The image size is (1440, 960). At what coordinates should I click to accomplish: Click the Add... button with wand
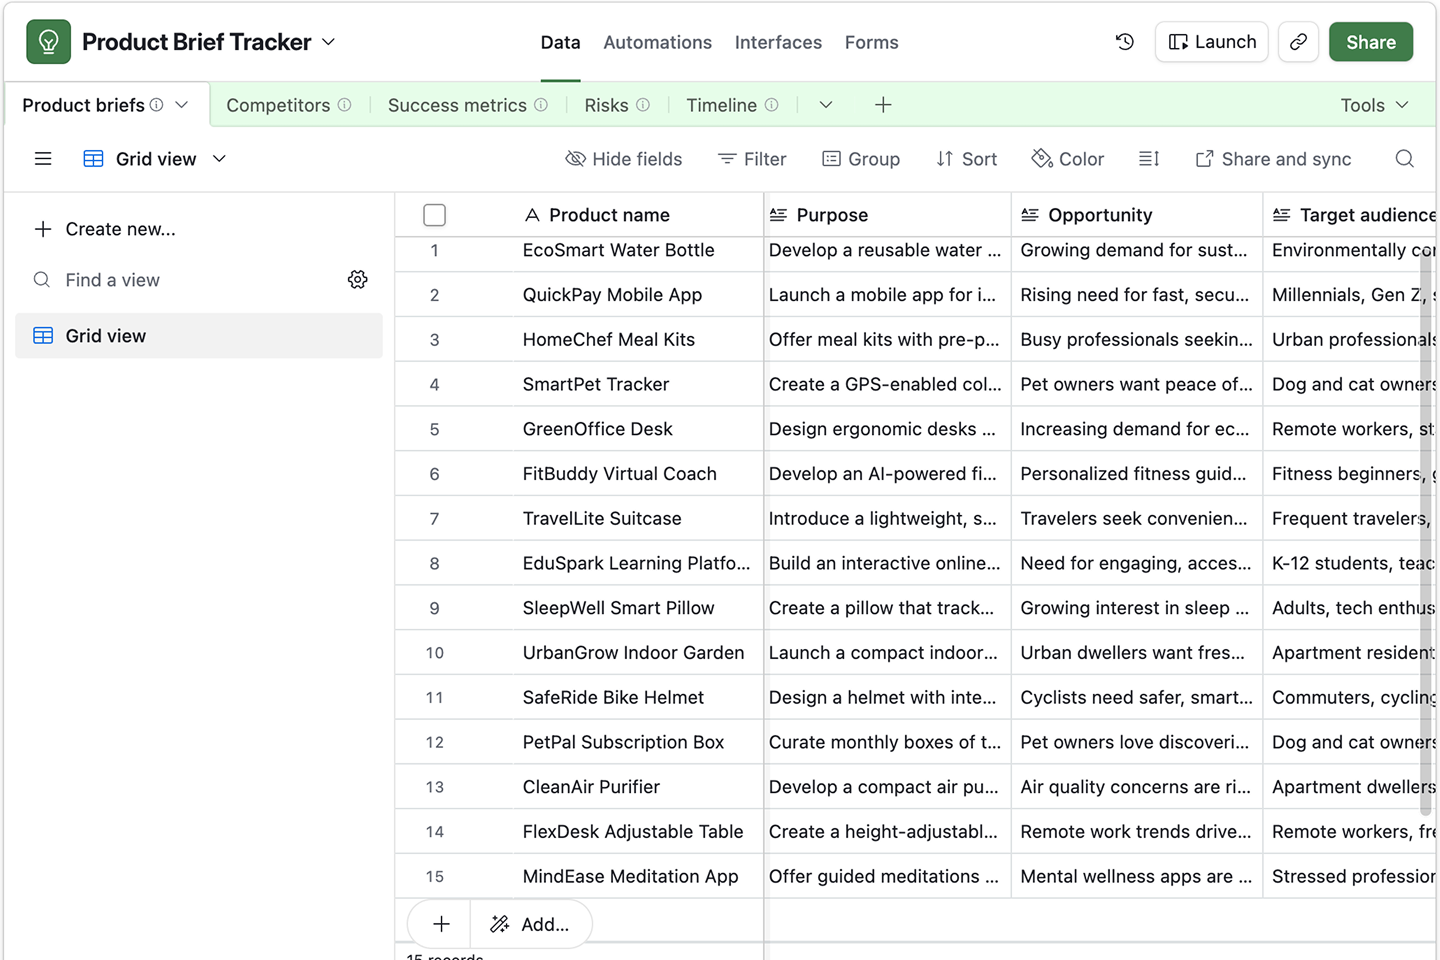530,924
